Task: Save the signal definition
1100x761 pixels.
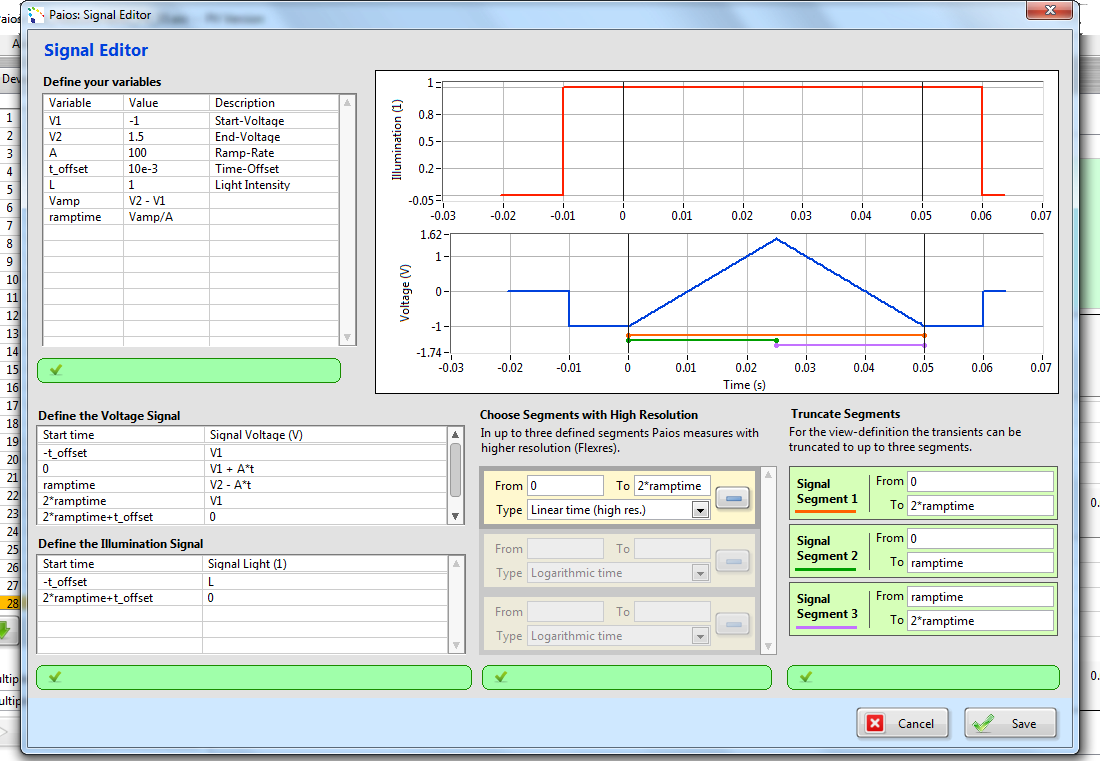Action: coord(1010,723)
